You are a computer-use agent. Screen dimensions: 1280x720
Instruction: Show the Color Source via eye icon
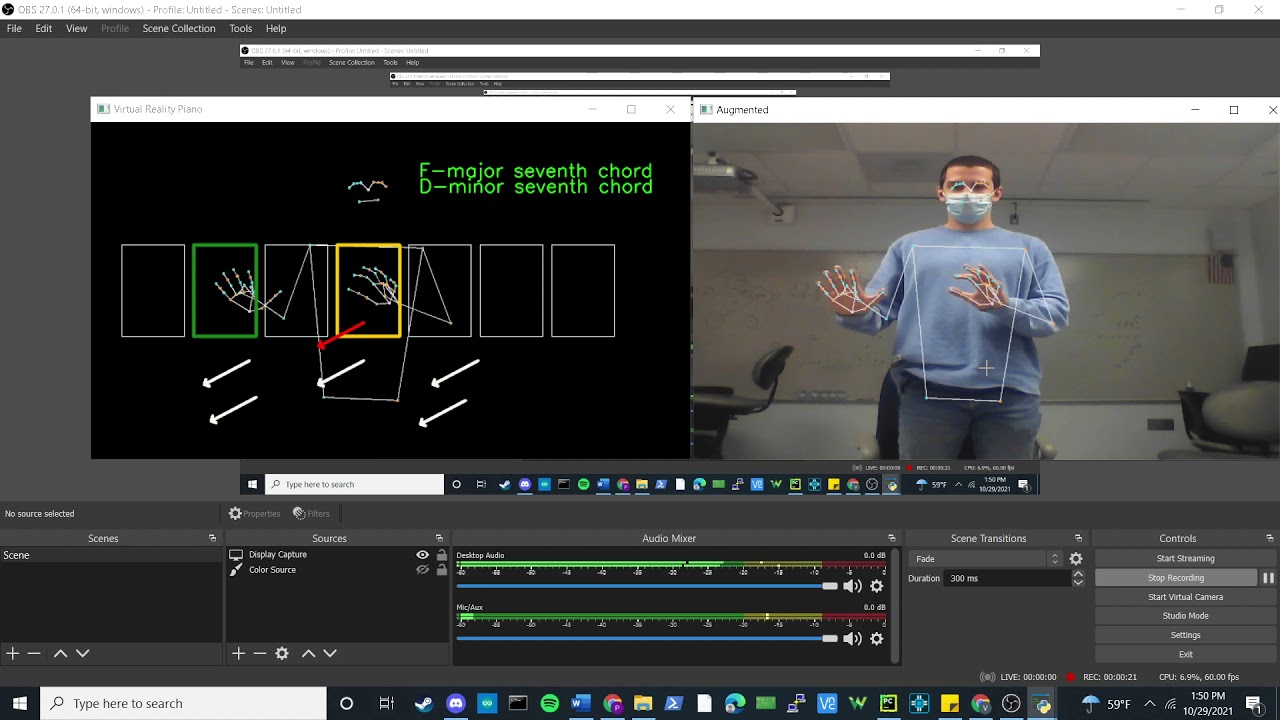(x=422, y=570)
